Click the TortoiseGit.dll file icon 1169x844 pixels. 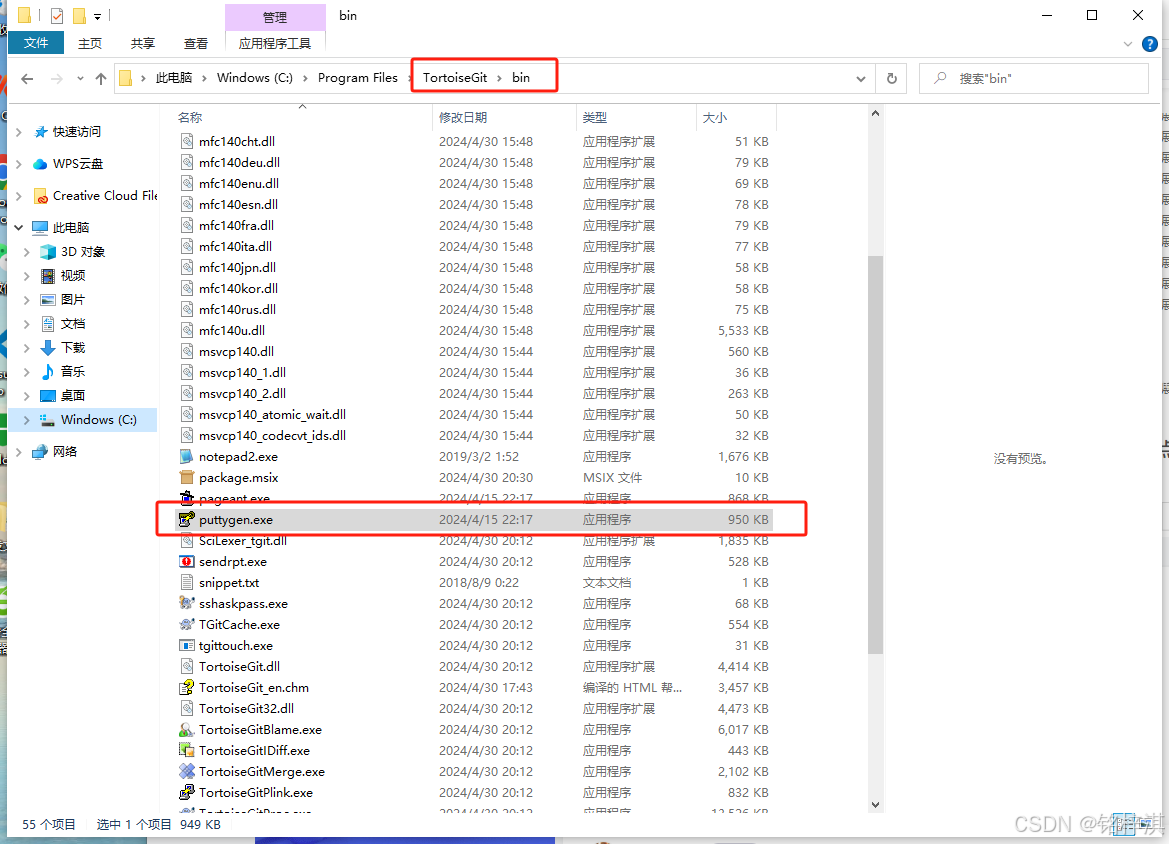point(186,667)
